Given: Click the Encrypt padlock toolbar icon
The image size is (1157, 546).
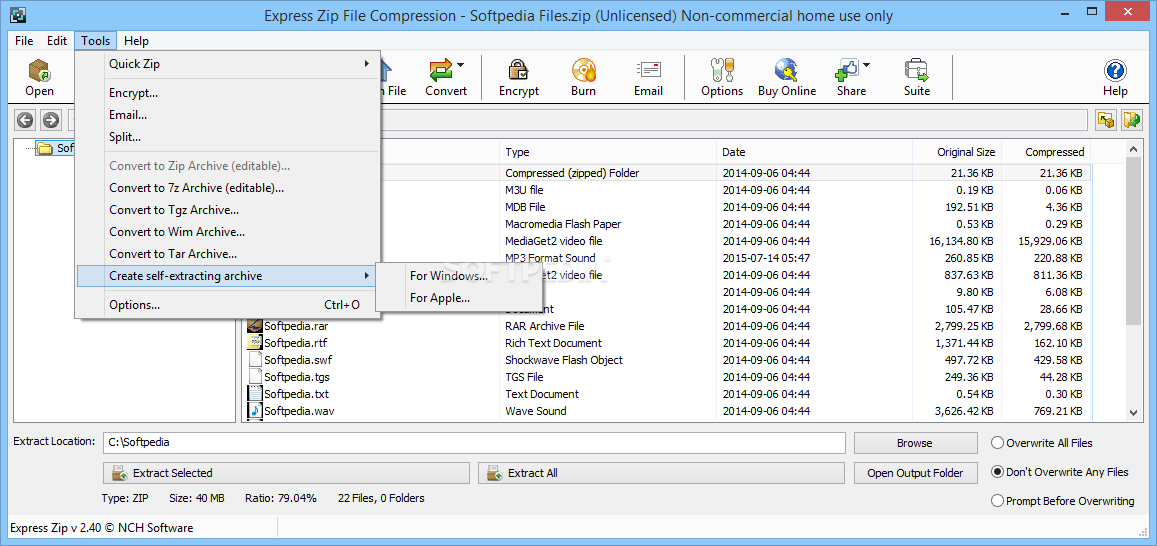Looking at the screenshot, I should coord(519,77).
